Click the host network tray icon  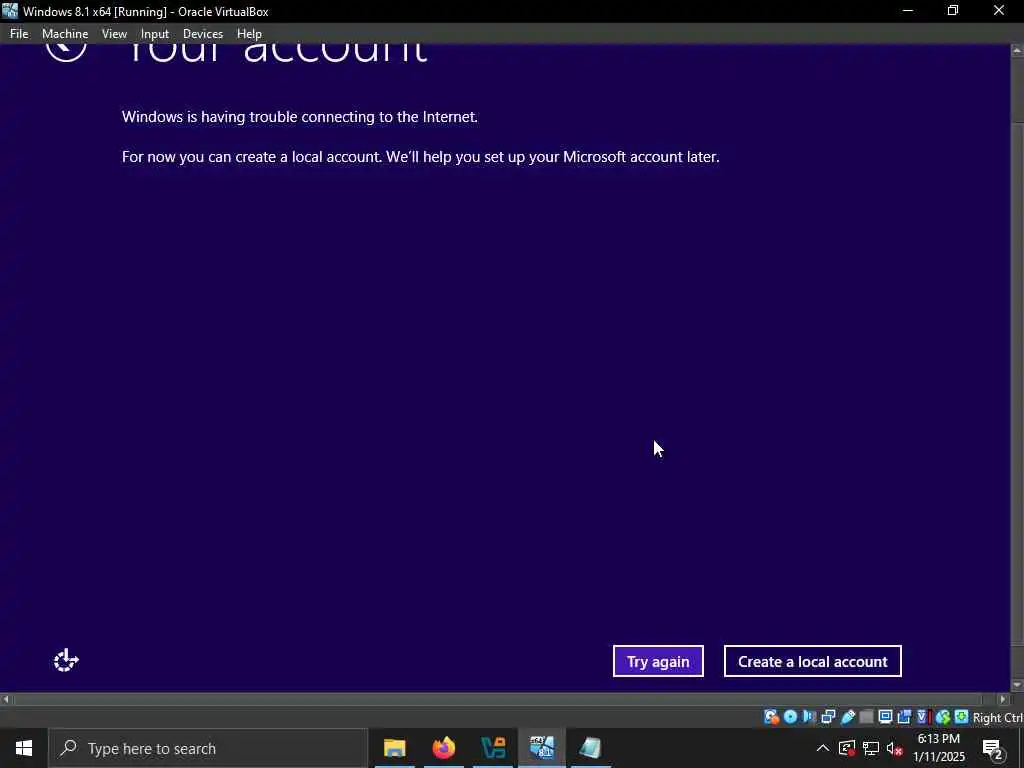coord(871,748)
